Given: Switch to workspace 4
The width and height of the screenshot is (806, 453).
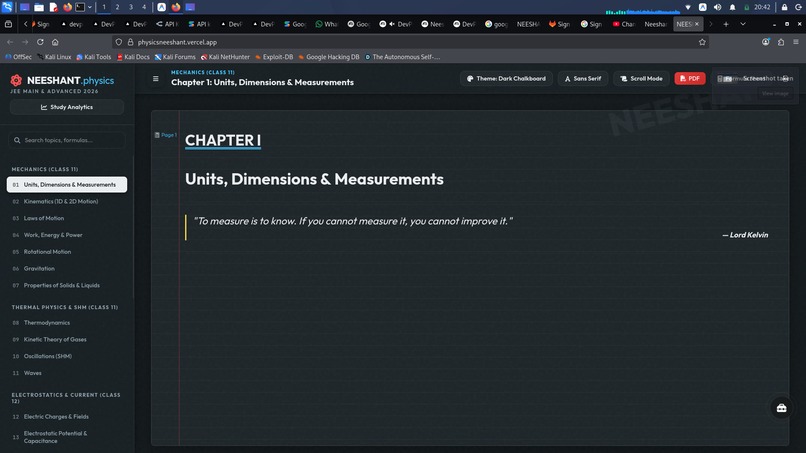Looking at the screenshot, I should [144, 7].
